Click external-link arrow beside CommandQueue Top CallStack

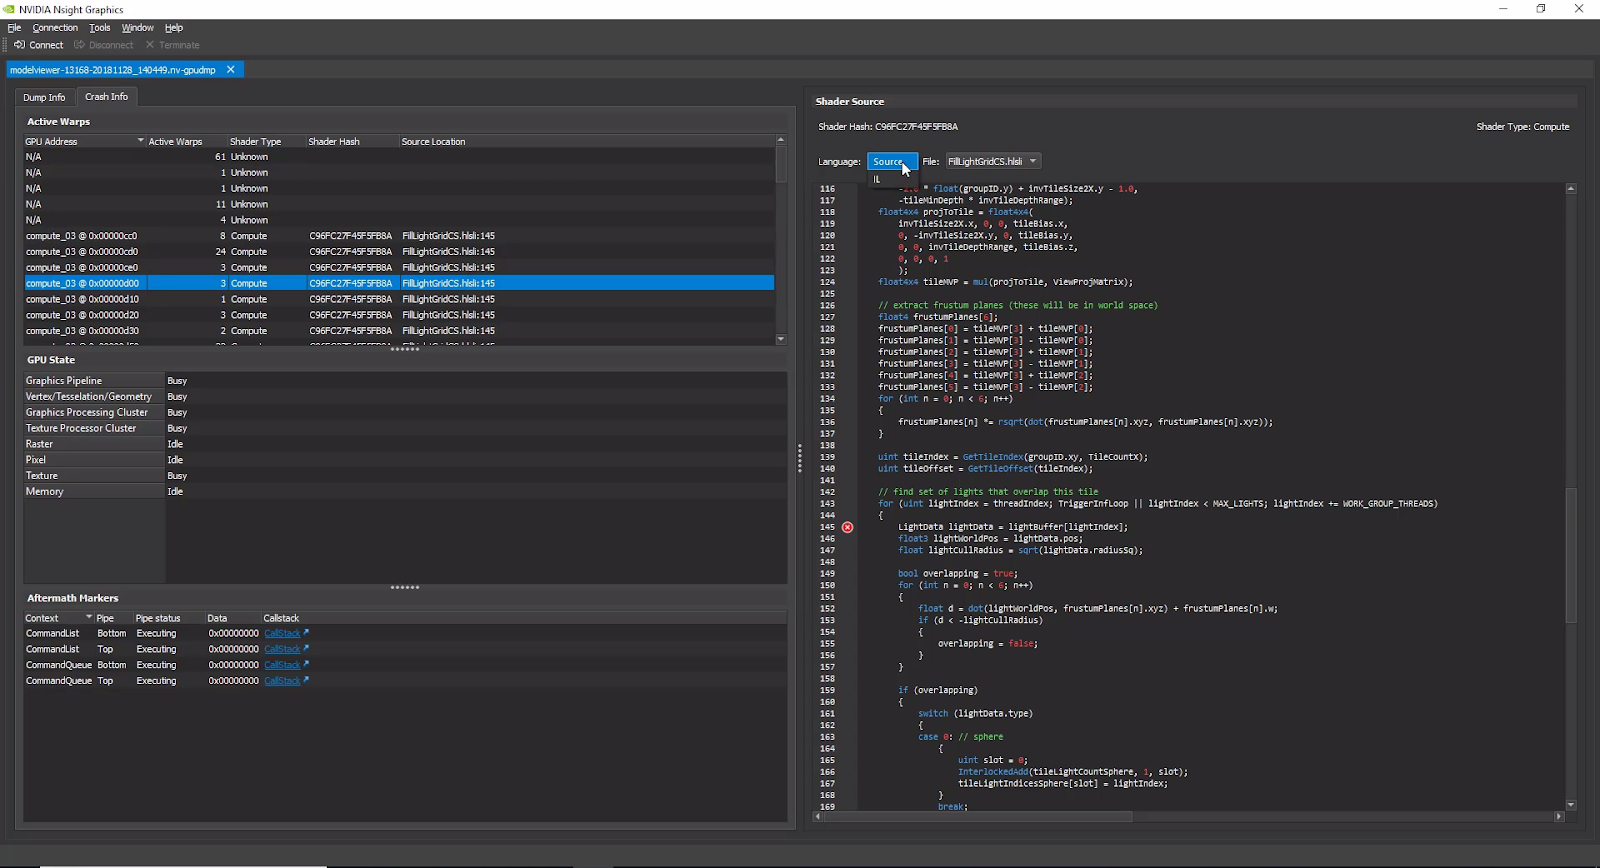point(306,680)
